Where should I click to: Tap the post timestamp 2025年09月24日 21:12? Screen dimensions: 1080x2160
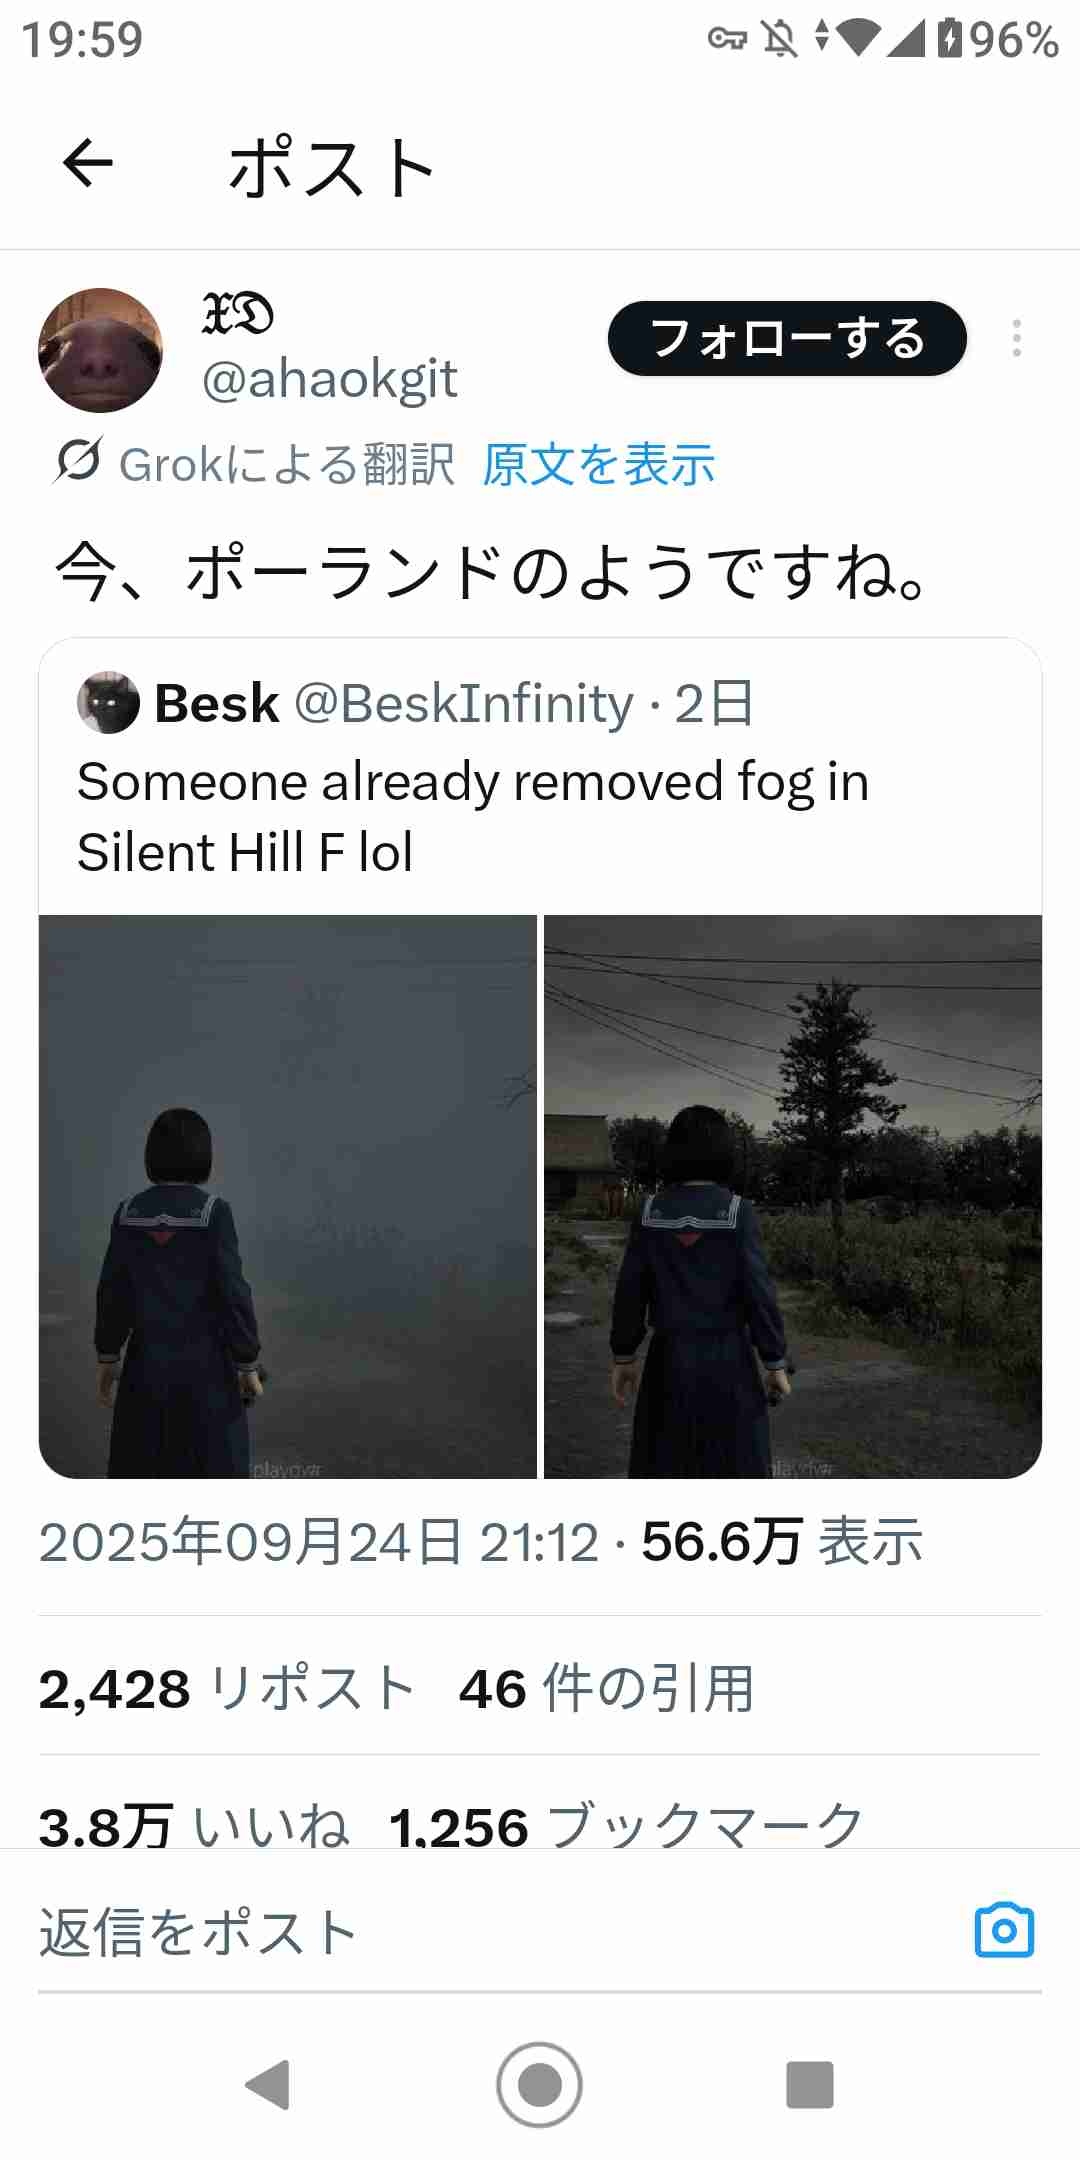click(319, 1541)
